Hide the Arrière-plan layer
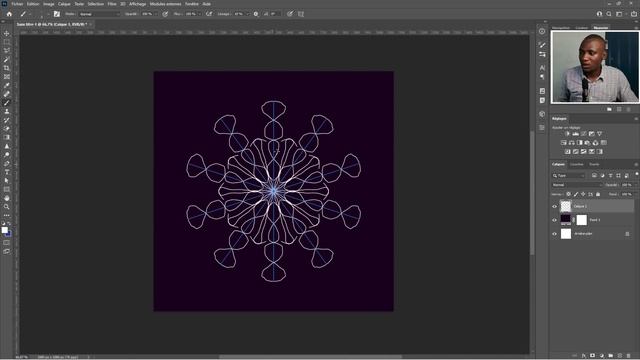This screenshot has height=360, width=640. point(554,234)
